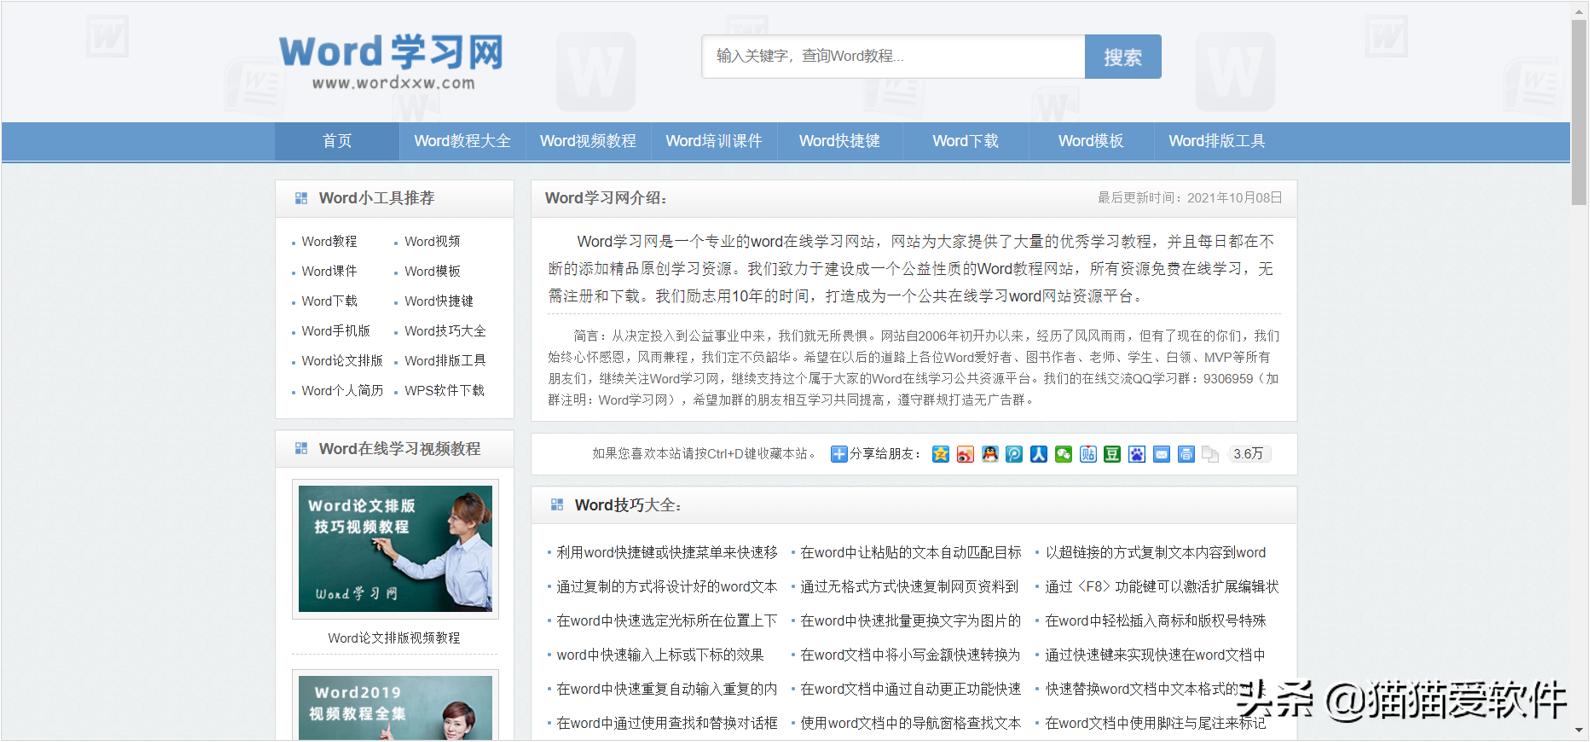Open Word教程 link in sidebar
1590x742 pixels.
(329, 242)
